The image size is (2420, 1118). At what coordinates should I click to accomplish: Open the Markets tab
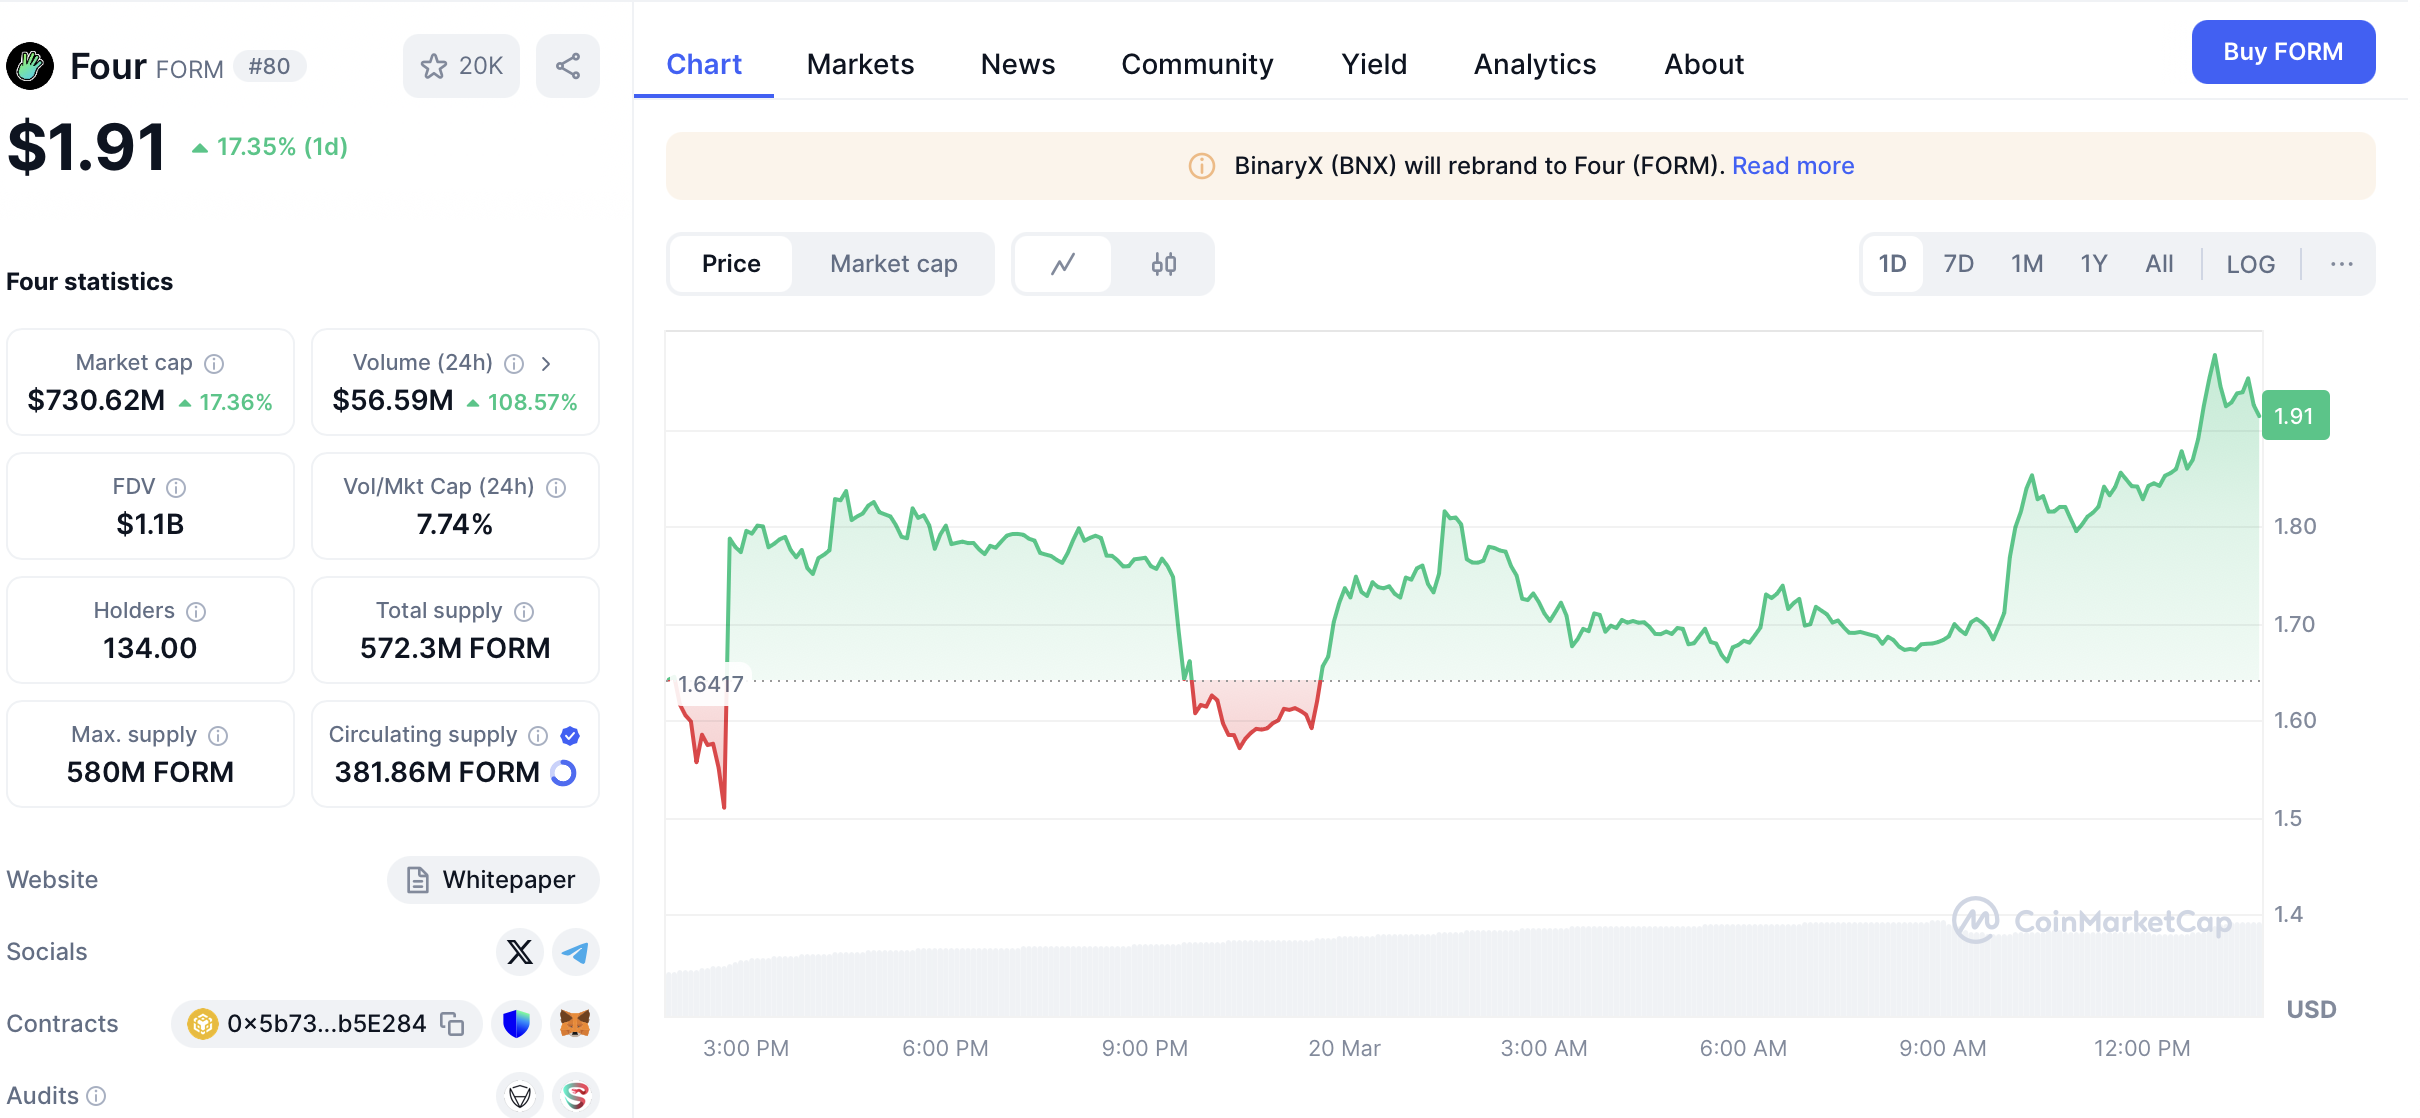860,64
